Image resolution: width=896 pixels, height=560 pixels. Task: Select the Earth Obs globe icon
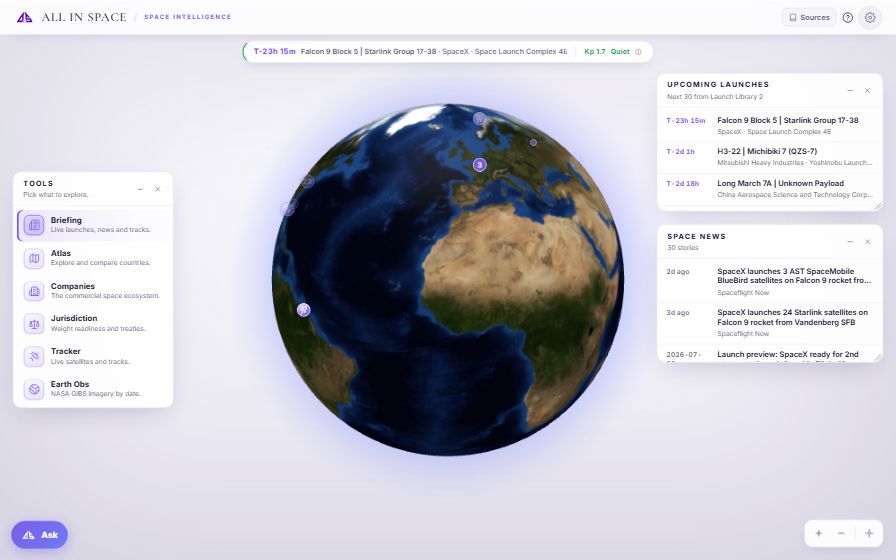pyautogui.click(x=34, y=389)
